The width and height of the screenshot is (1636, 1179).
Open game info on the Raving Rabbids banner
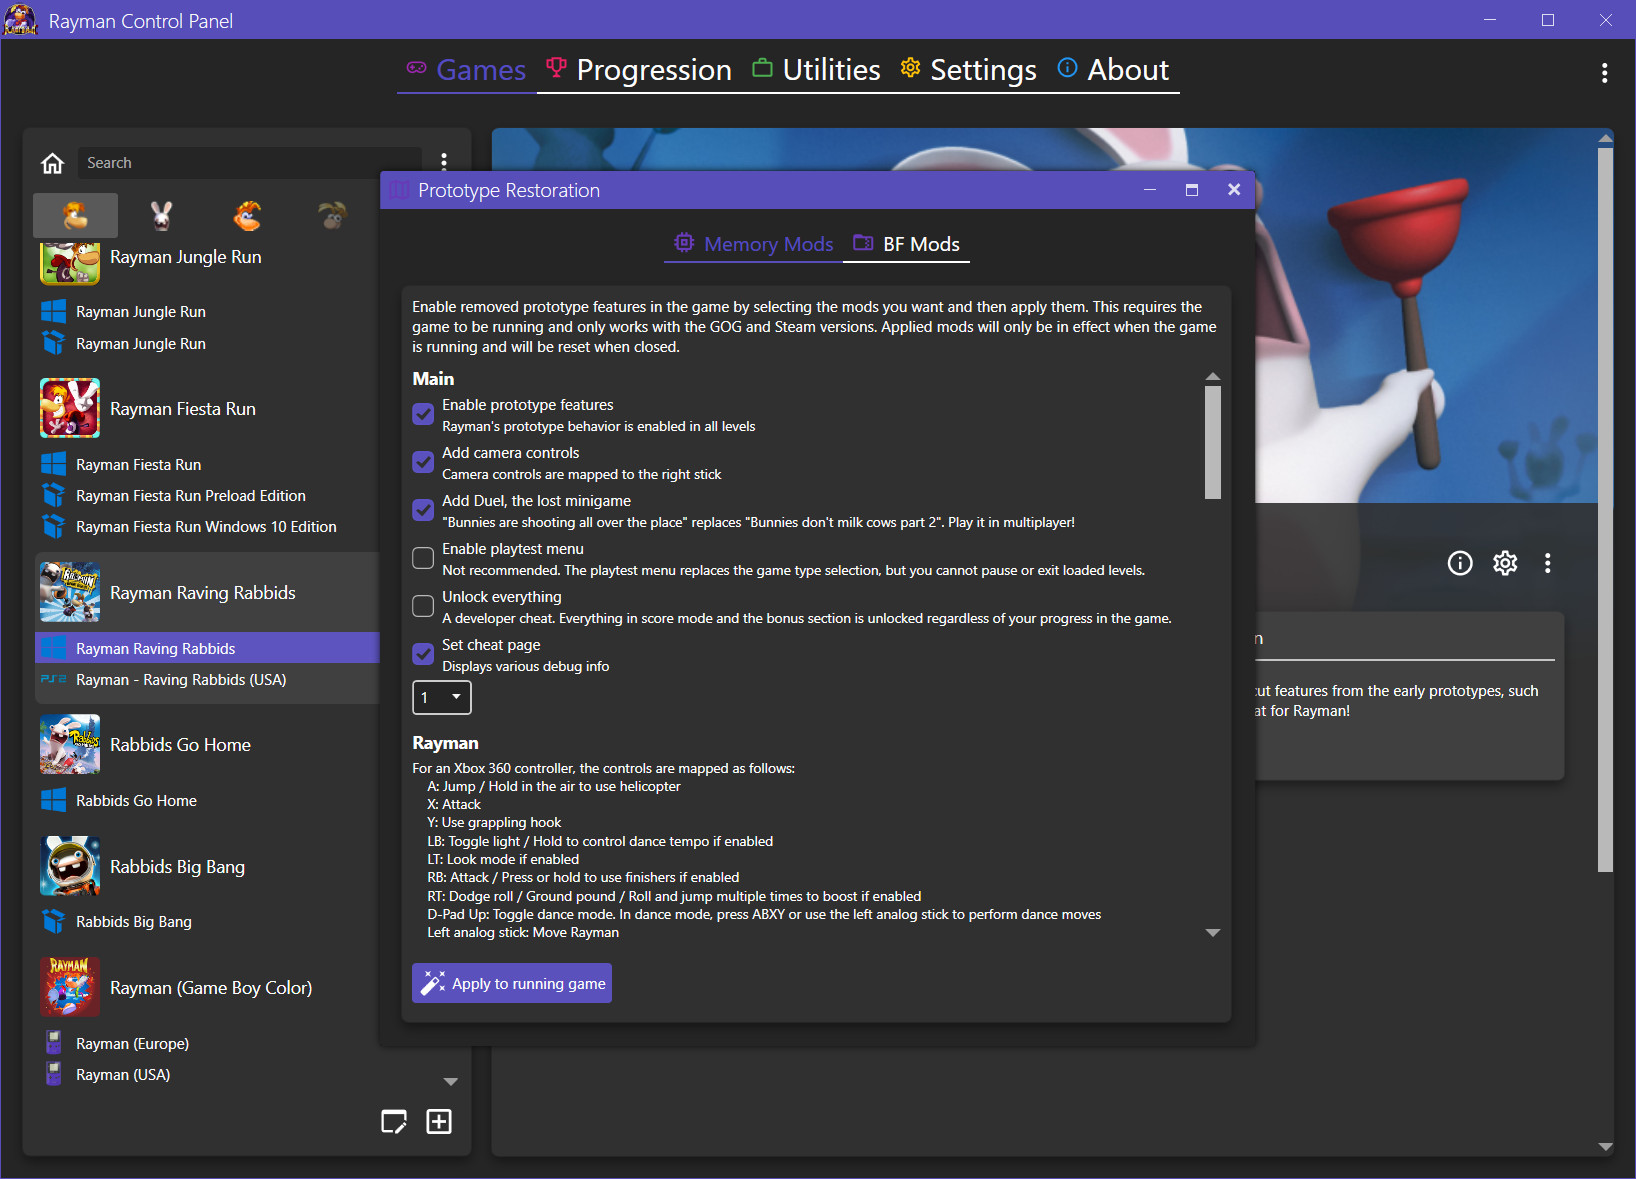(1460, 563)
